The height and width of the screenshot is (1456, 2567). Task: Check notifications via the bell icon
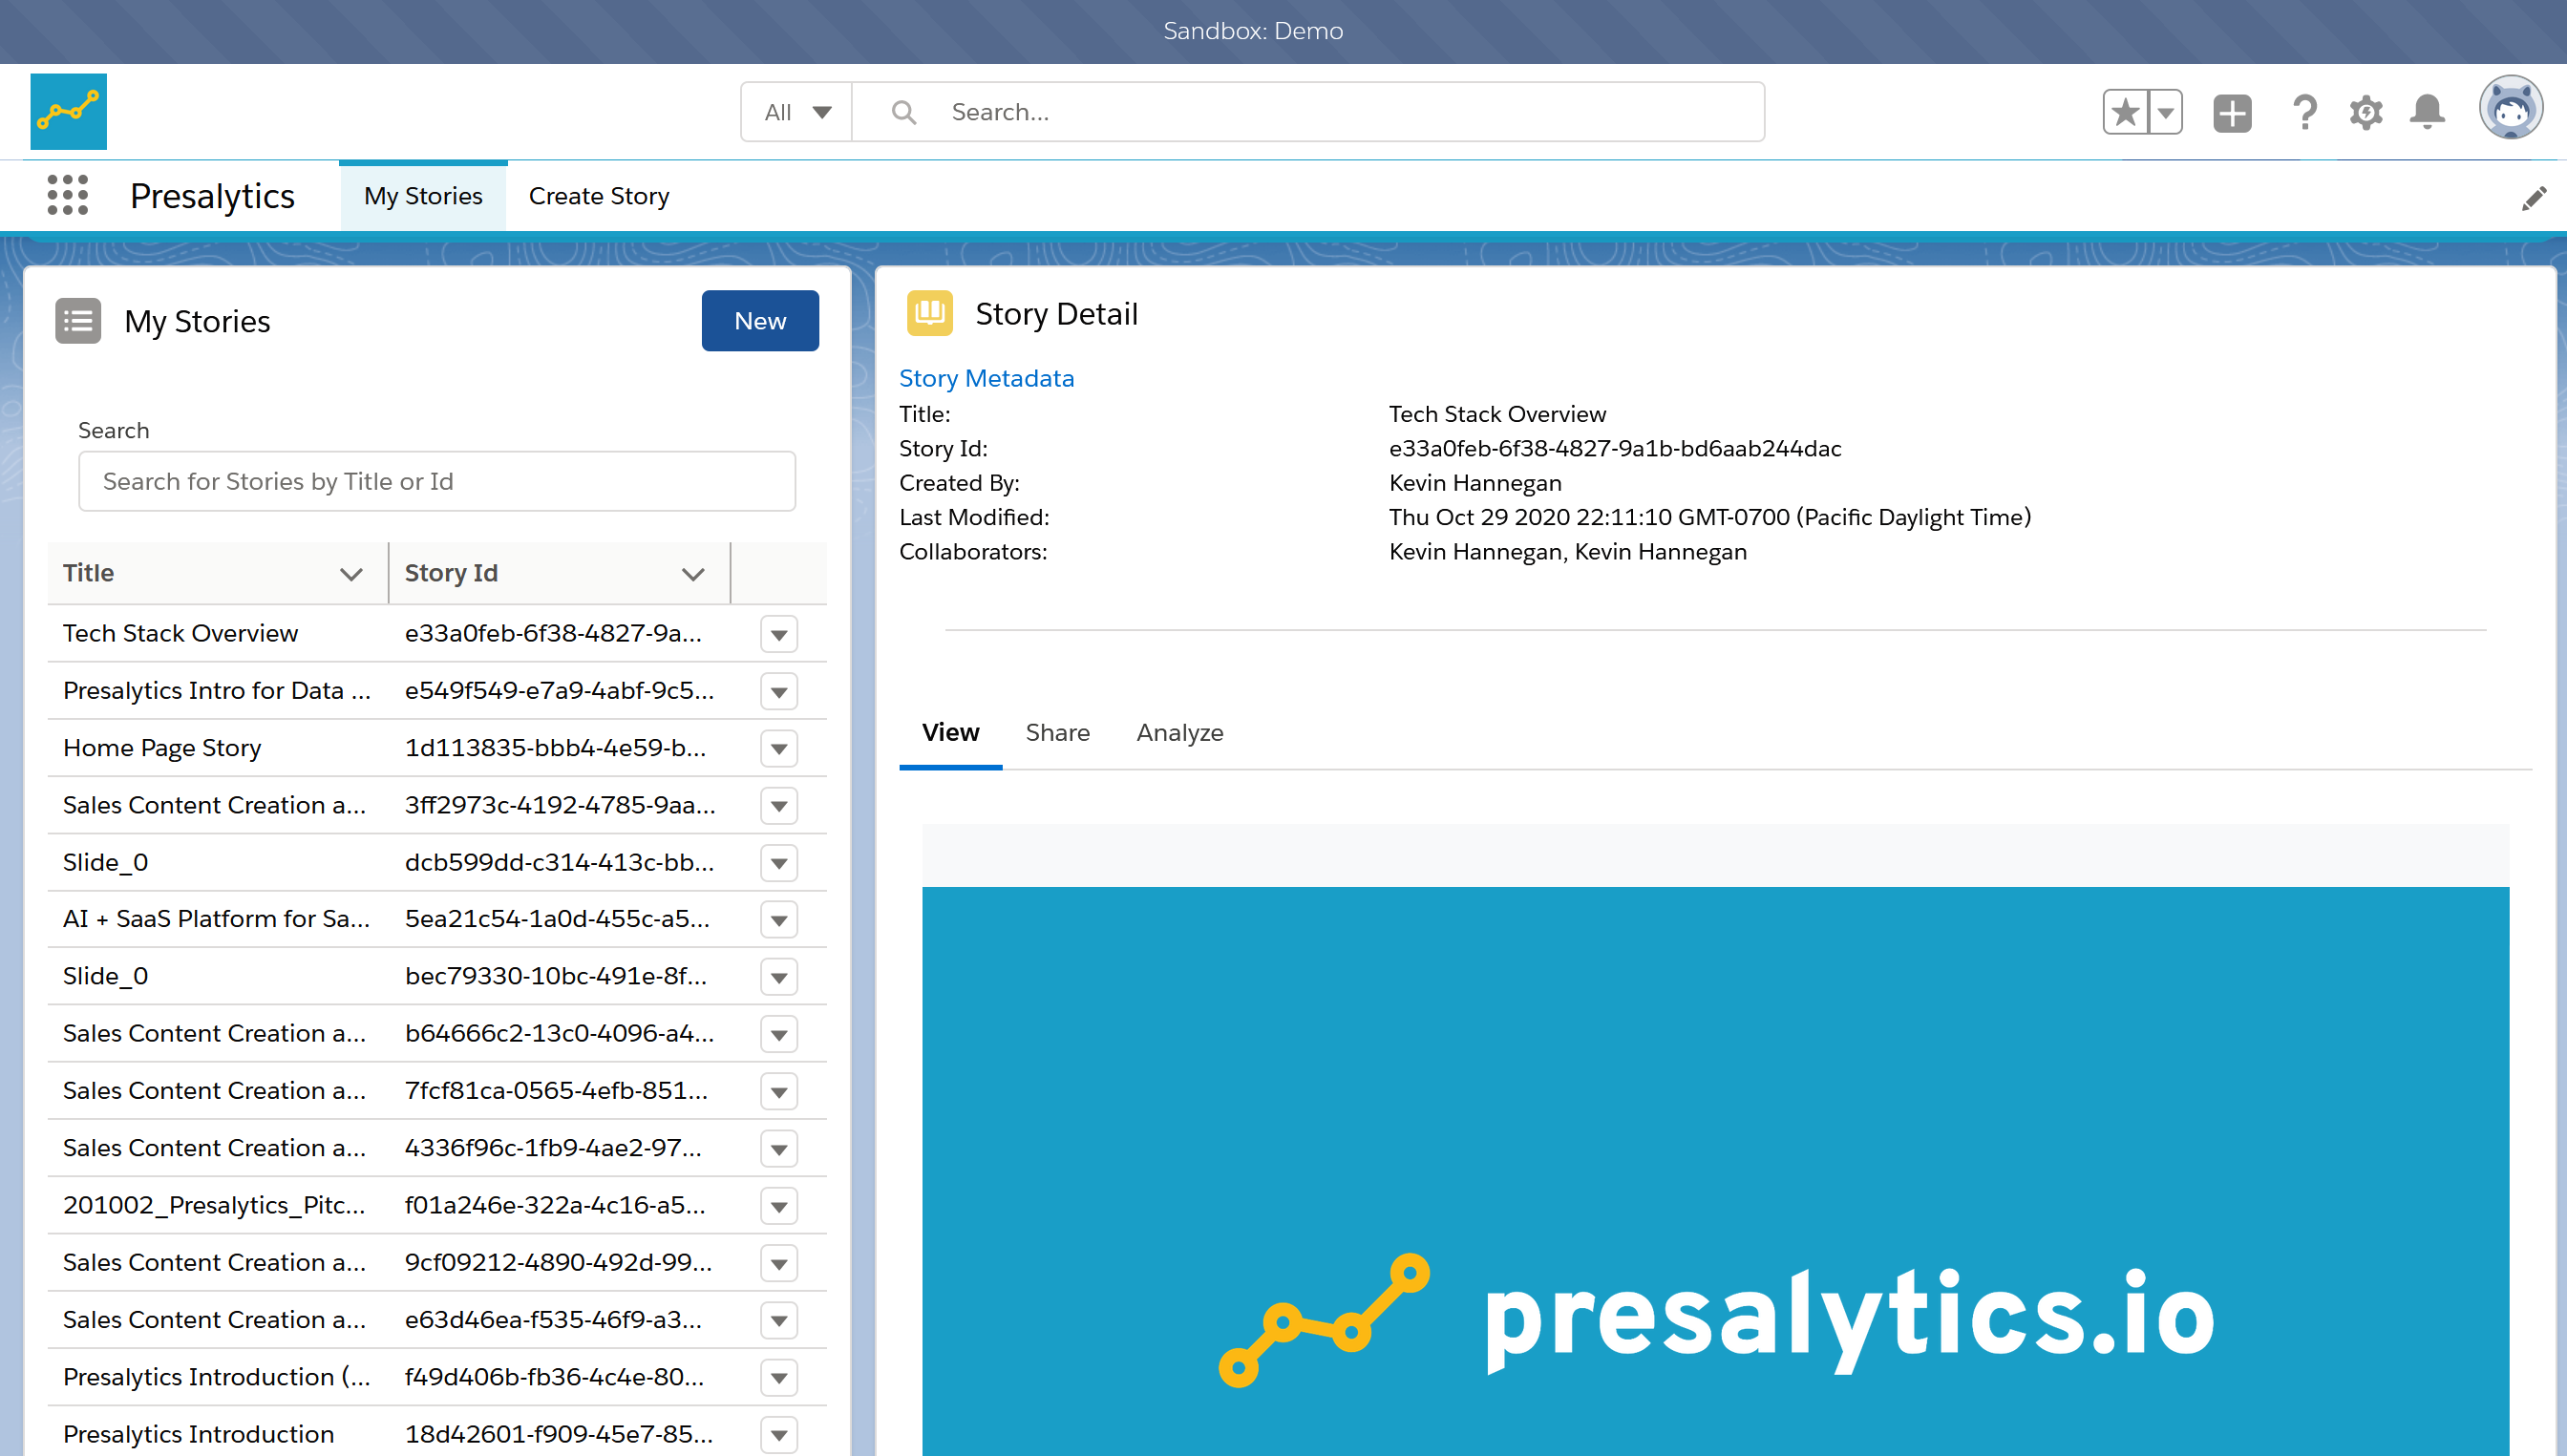[x=2428, y=112]
